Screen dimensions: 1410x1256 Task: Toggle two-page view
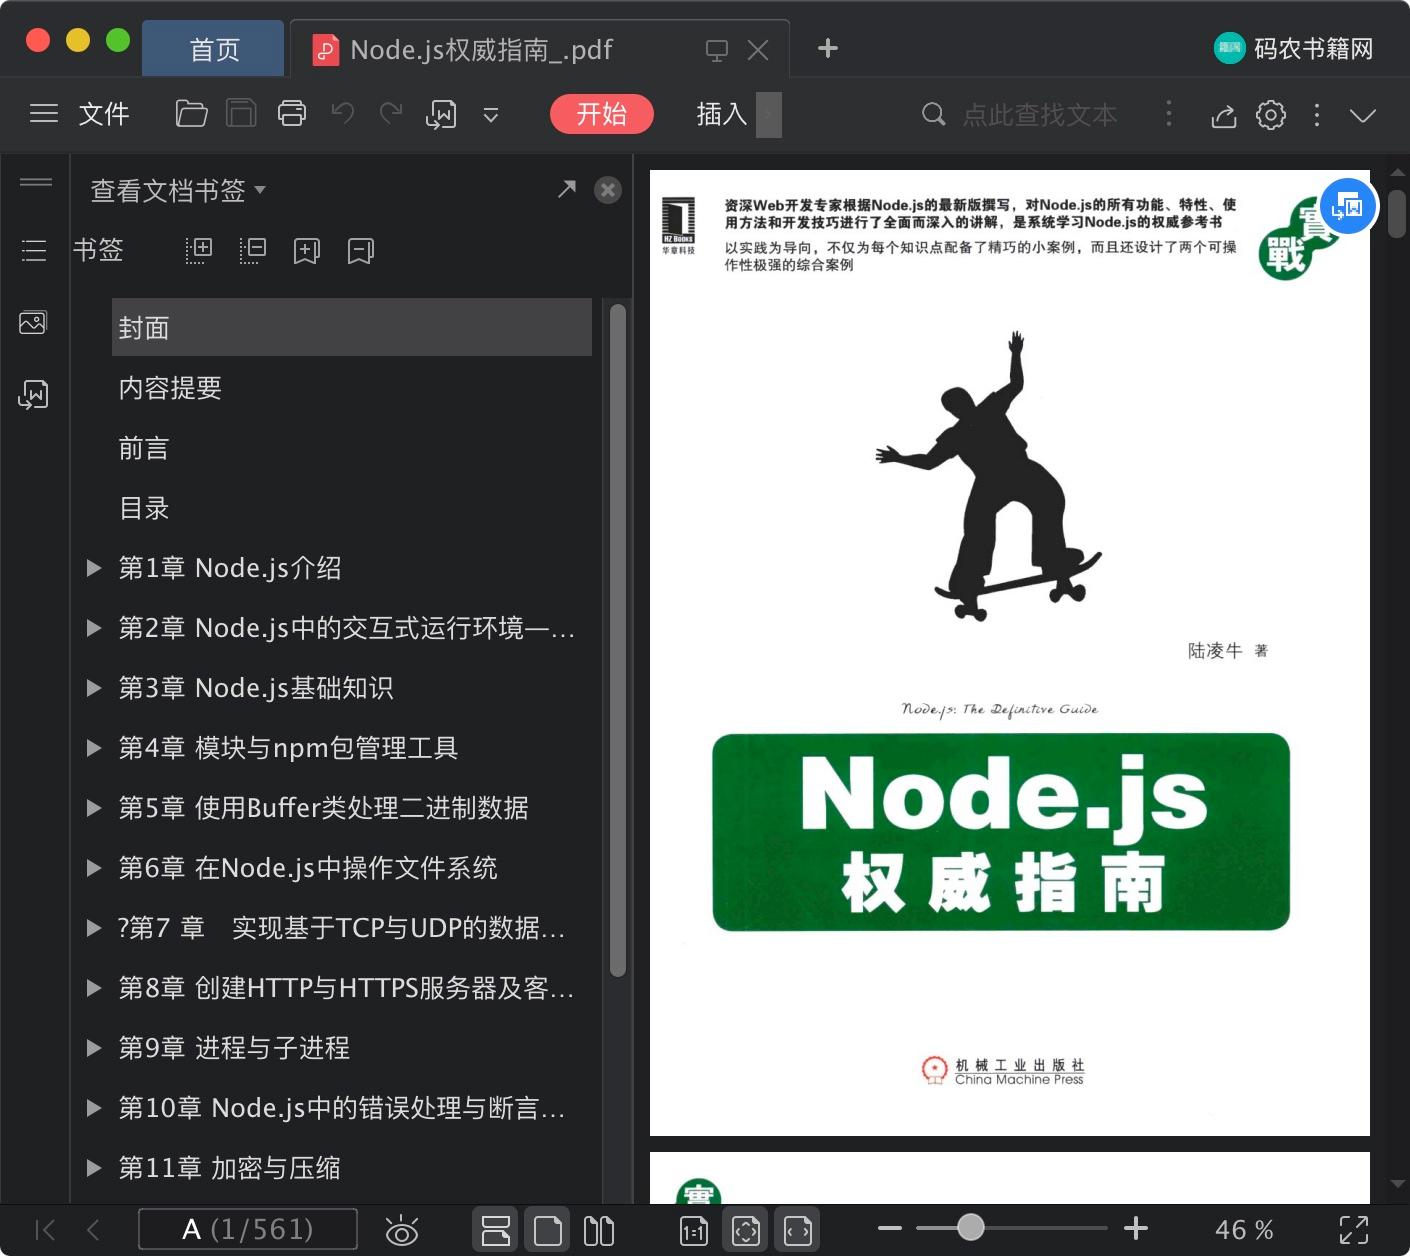click(x=599, y=1230)
